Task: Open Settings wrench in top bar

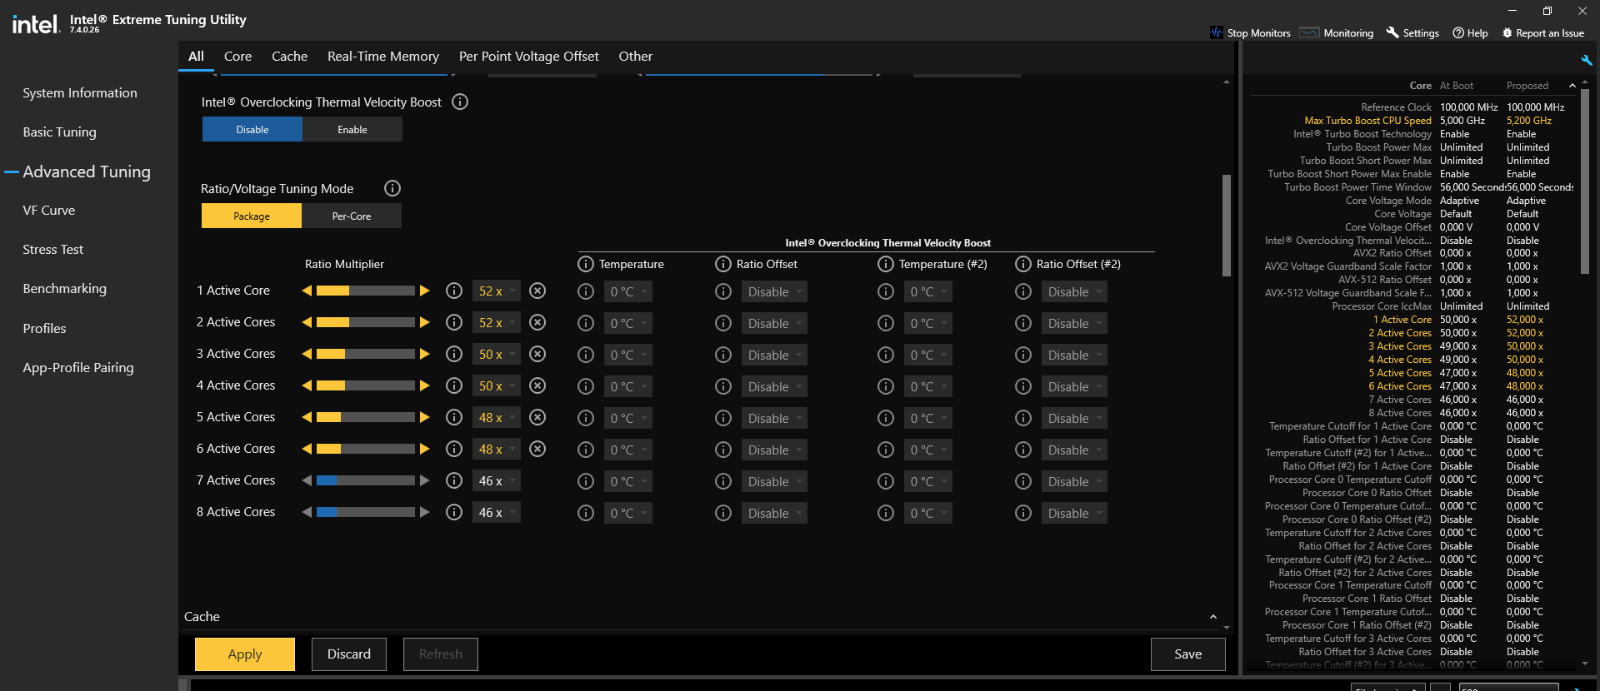Action: (x=1413, y=33)
